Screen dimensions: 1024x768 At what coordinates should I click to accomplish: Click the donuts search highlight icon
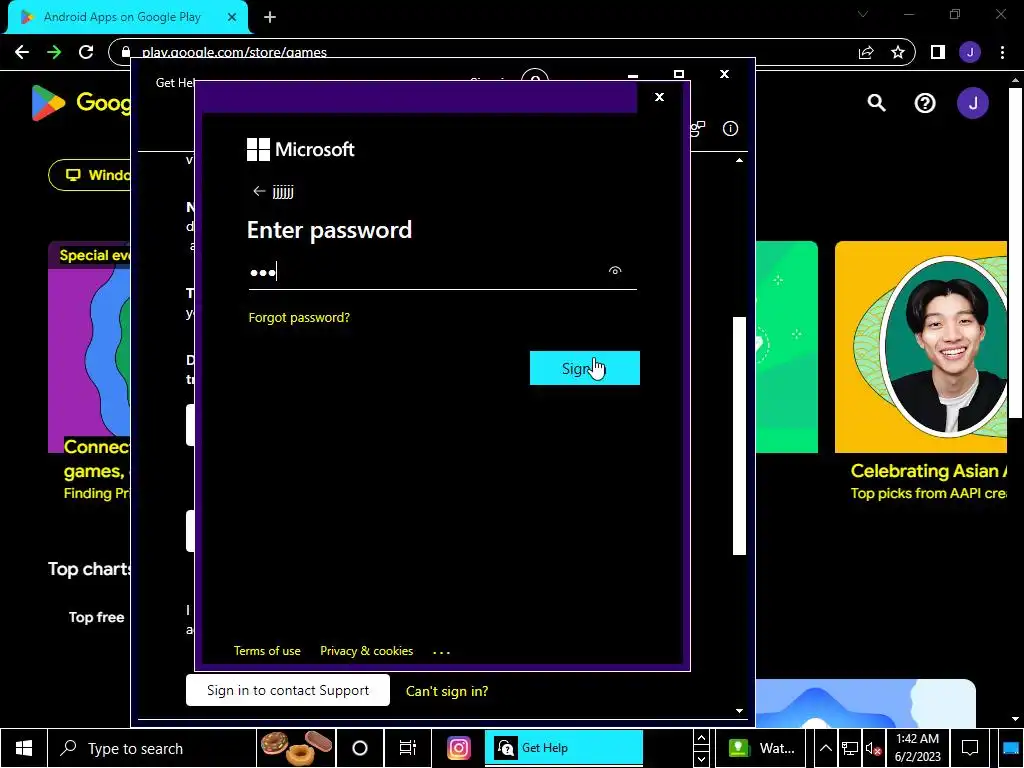click(296, 748)
